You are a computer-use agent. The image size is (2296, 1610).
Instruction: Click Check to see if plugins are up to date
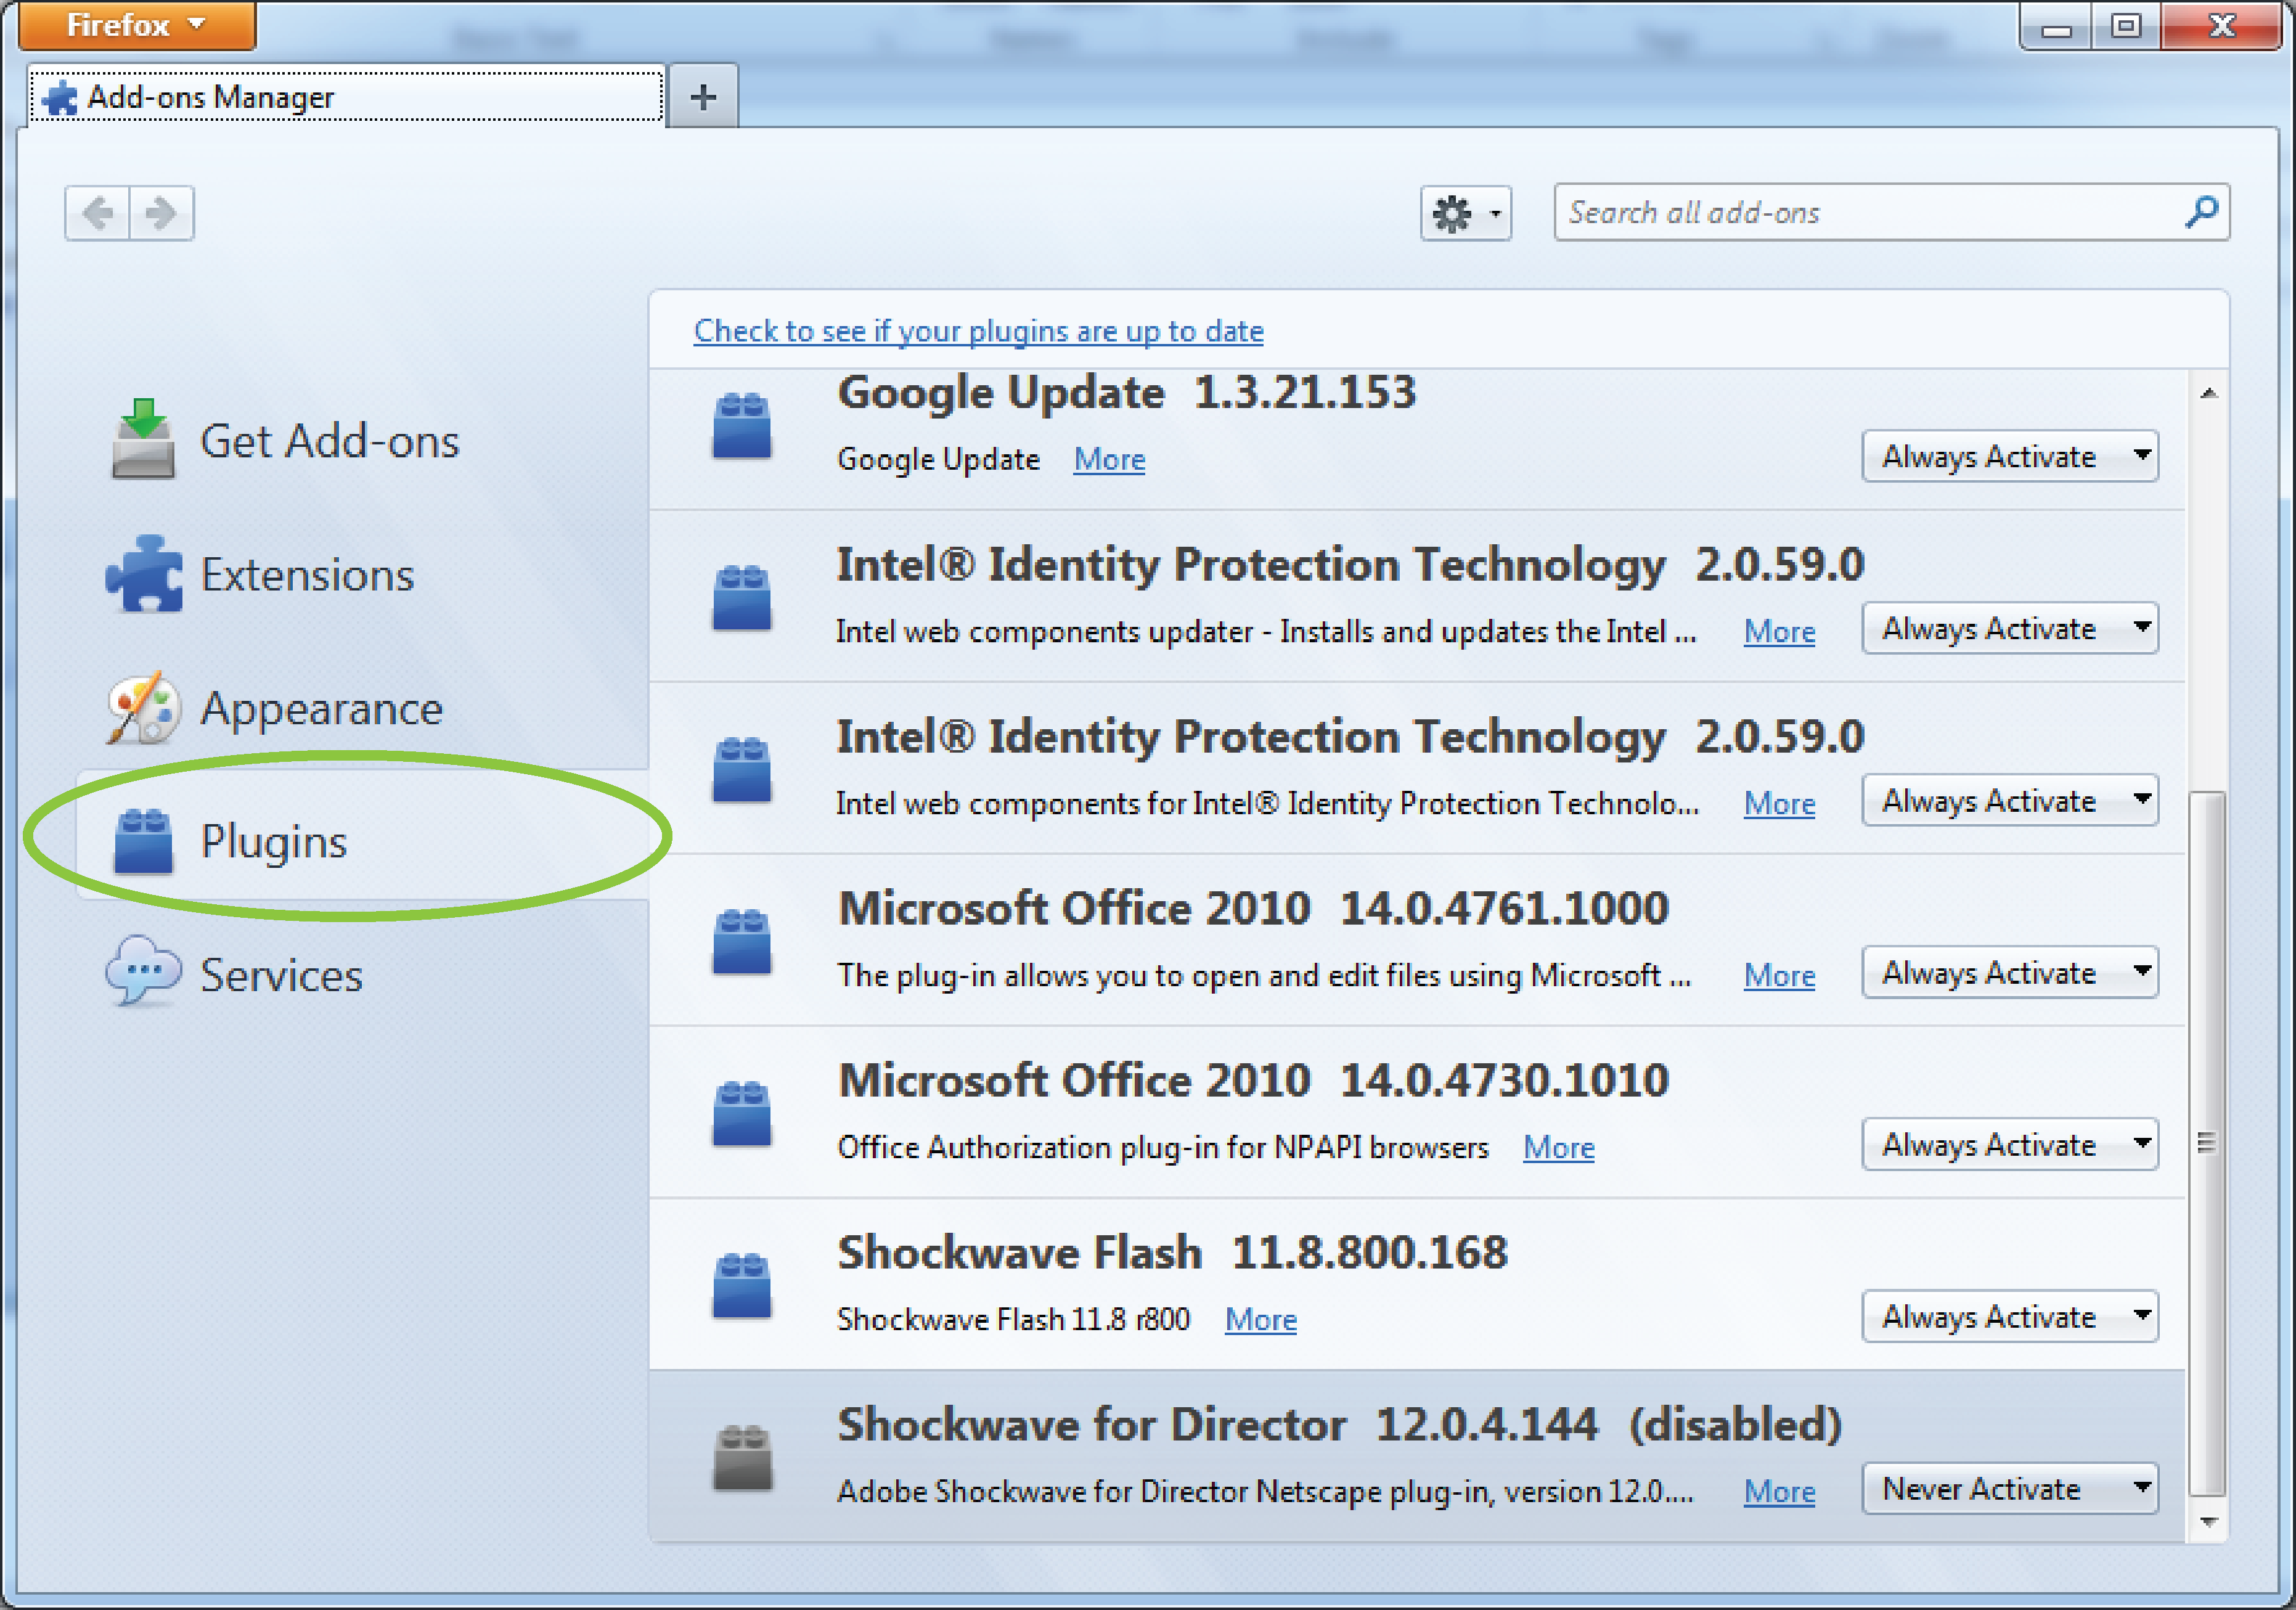(x=978, y=331)
